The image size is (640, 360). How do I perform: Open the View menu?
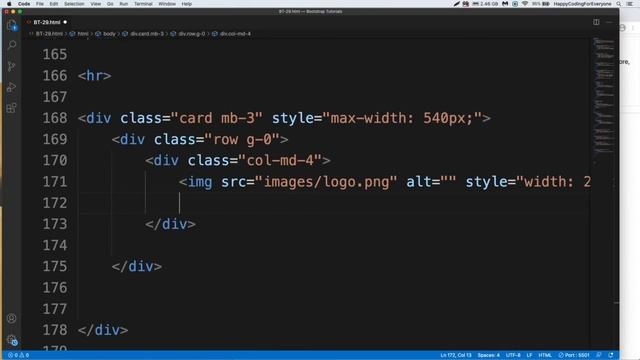pos(96,4)
